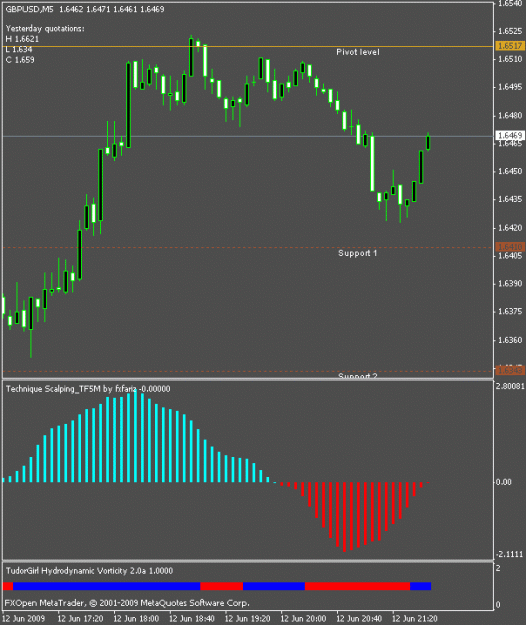526x625 pixels.
Task: Click the -2.1111 histogram scale minimum
Action: pyautogui.click(x=510, y=554)
